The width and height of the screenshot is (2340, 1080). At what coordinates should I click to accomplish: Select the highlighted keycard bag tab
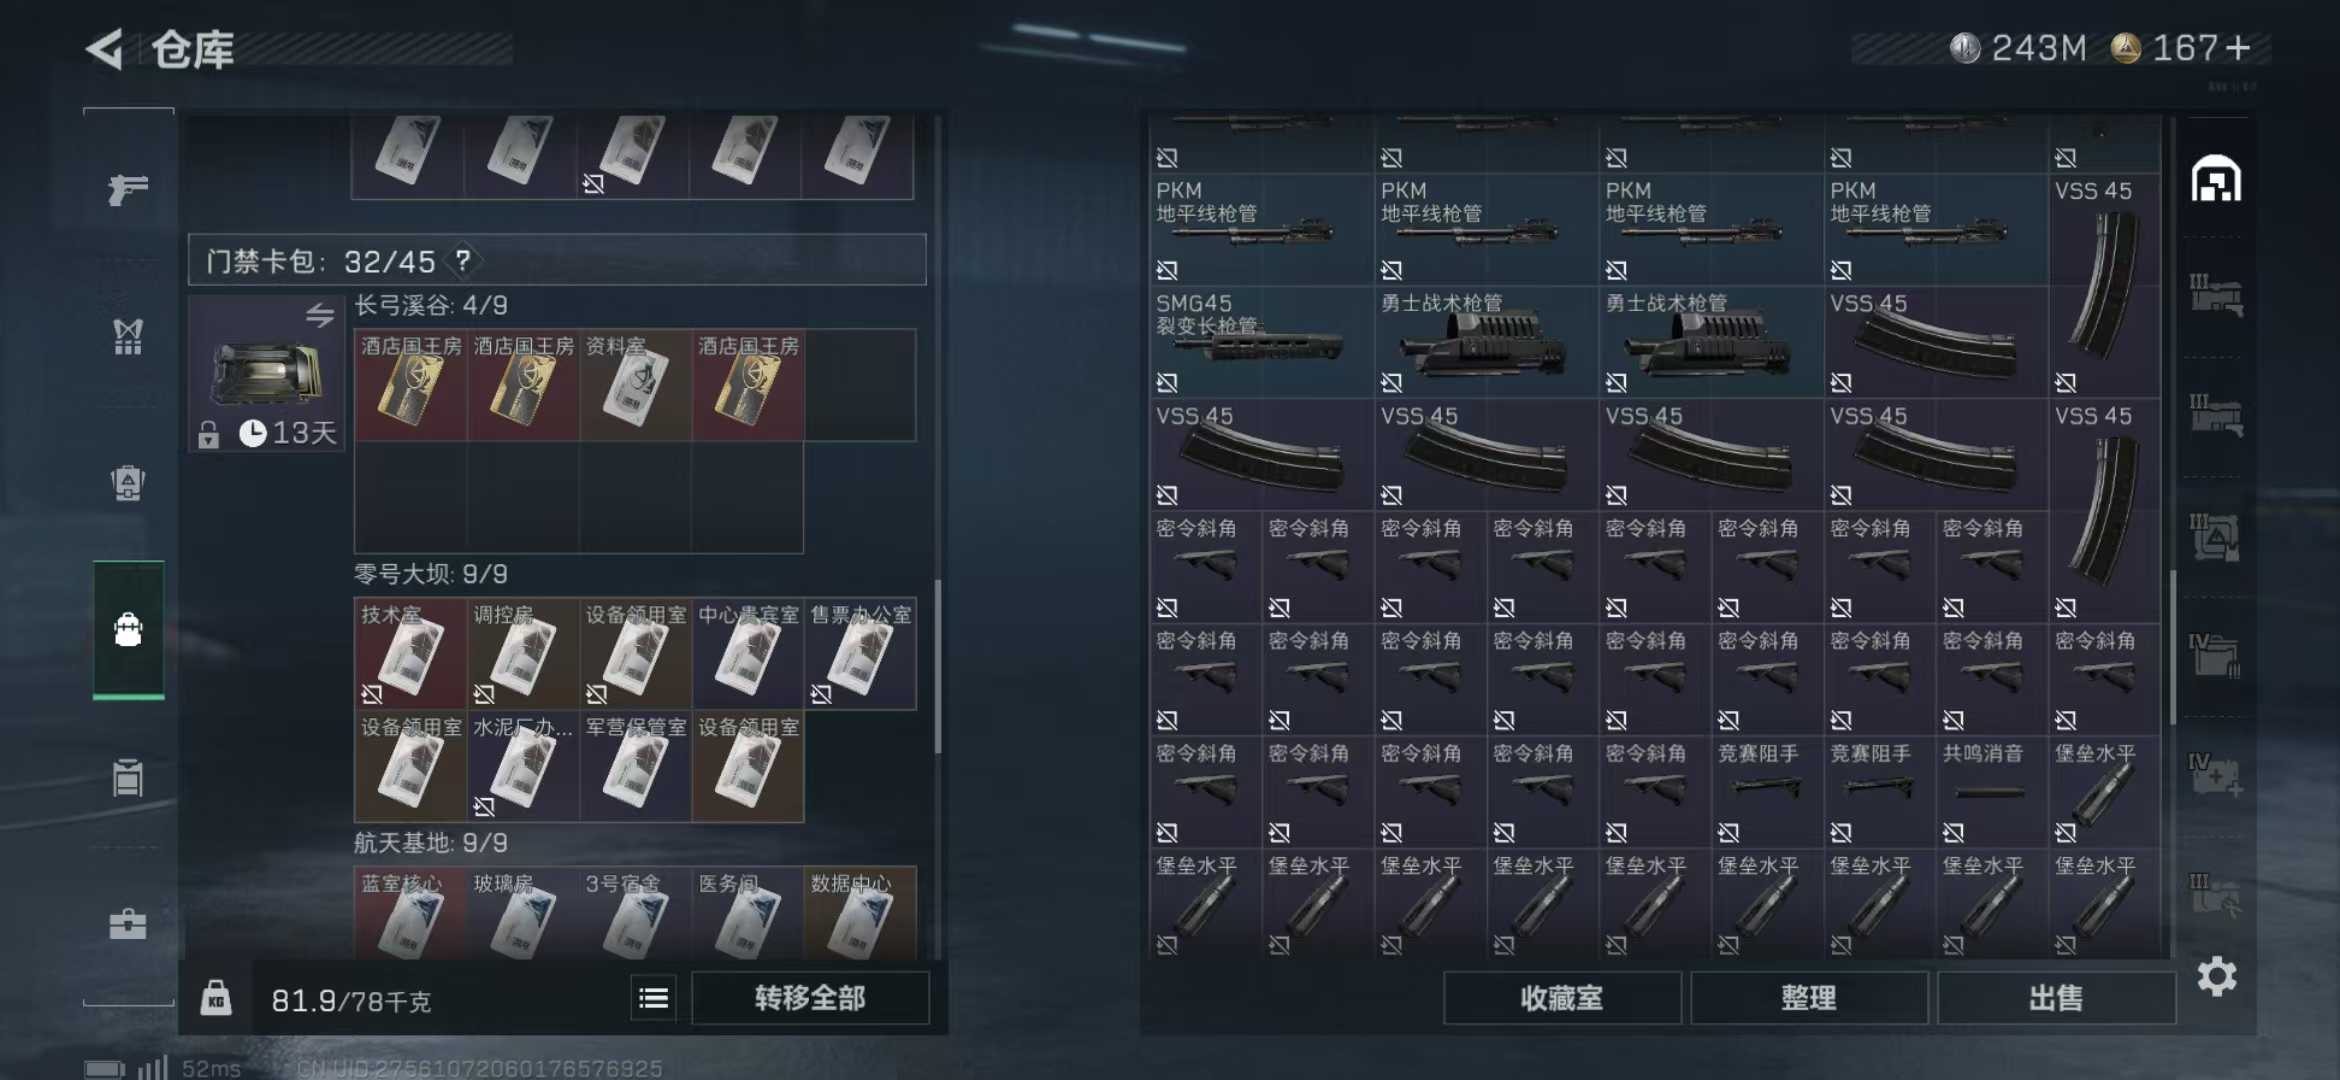128,630
